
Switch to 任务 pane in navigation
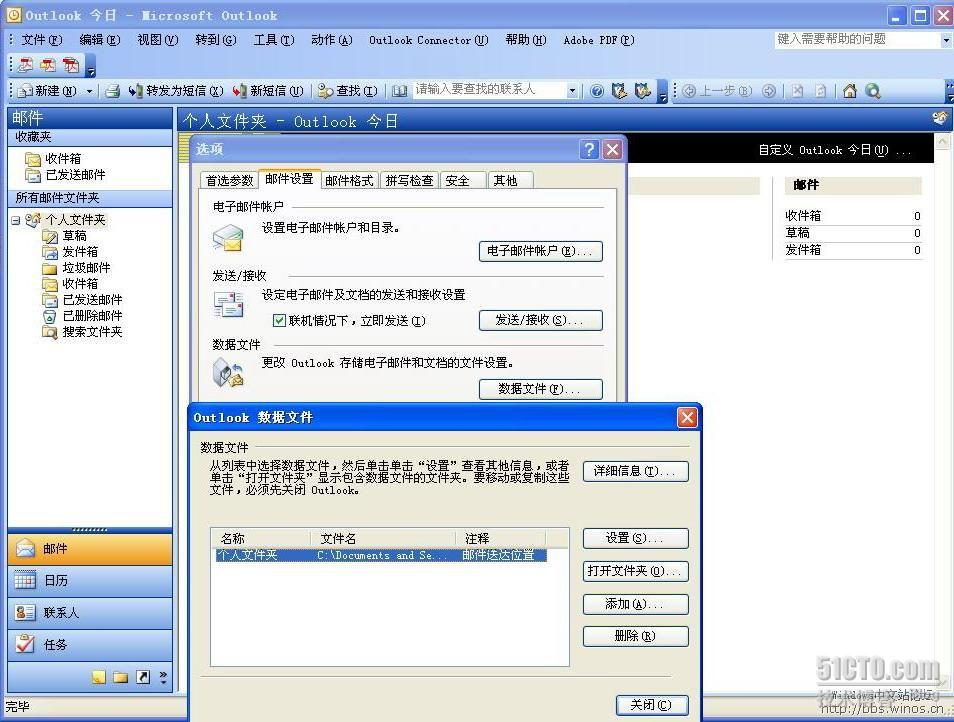[90, 645]
